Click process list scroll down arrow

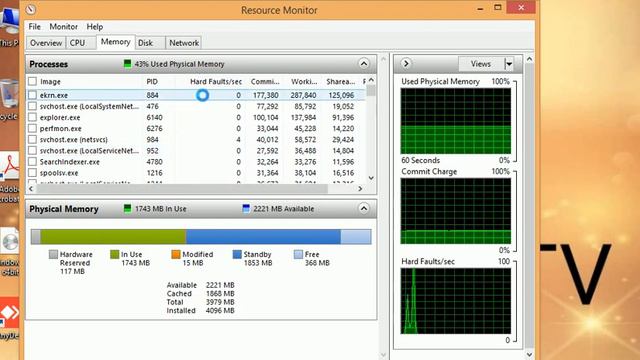coord(371,178)
